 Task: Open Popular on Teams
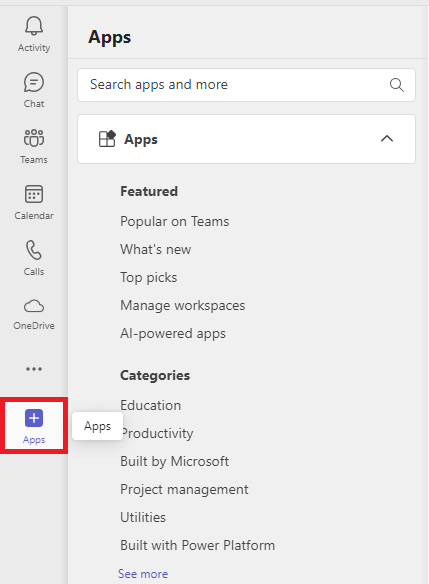tap(174, 222)
